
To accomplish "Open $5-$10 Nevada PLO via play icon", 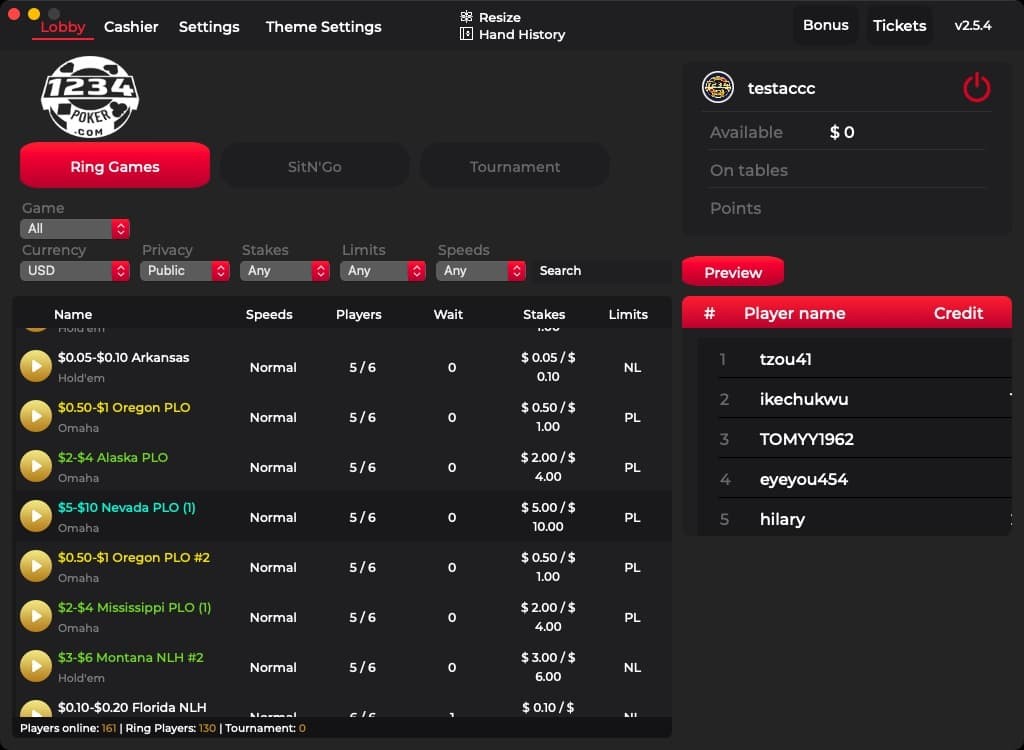I will tap(36, 517).
